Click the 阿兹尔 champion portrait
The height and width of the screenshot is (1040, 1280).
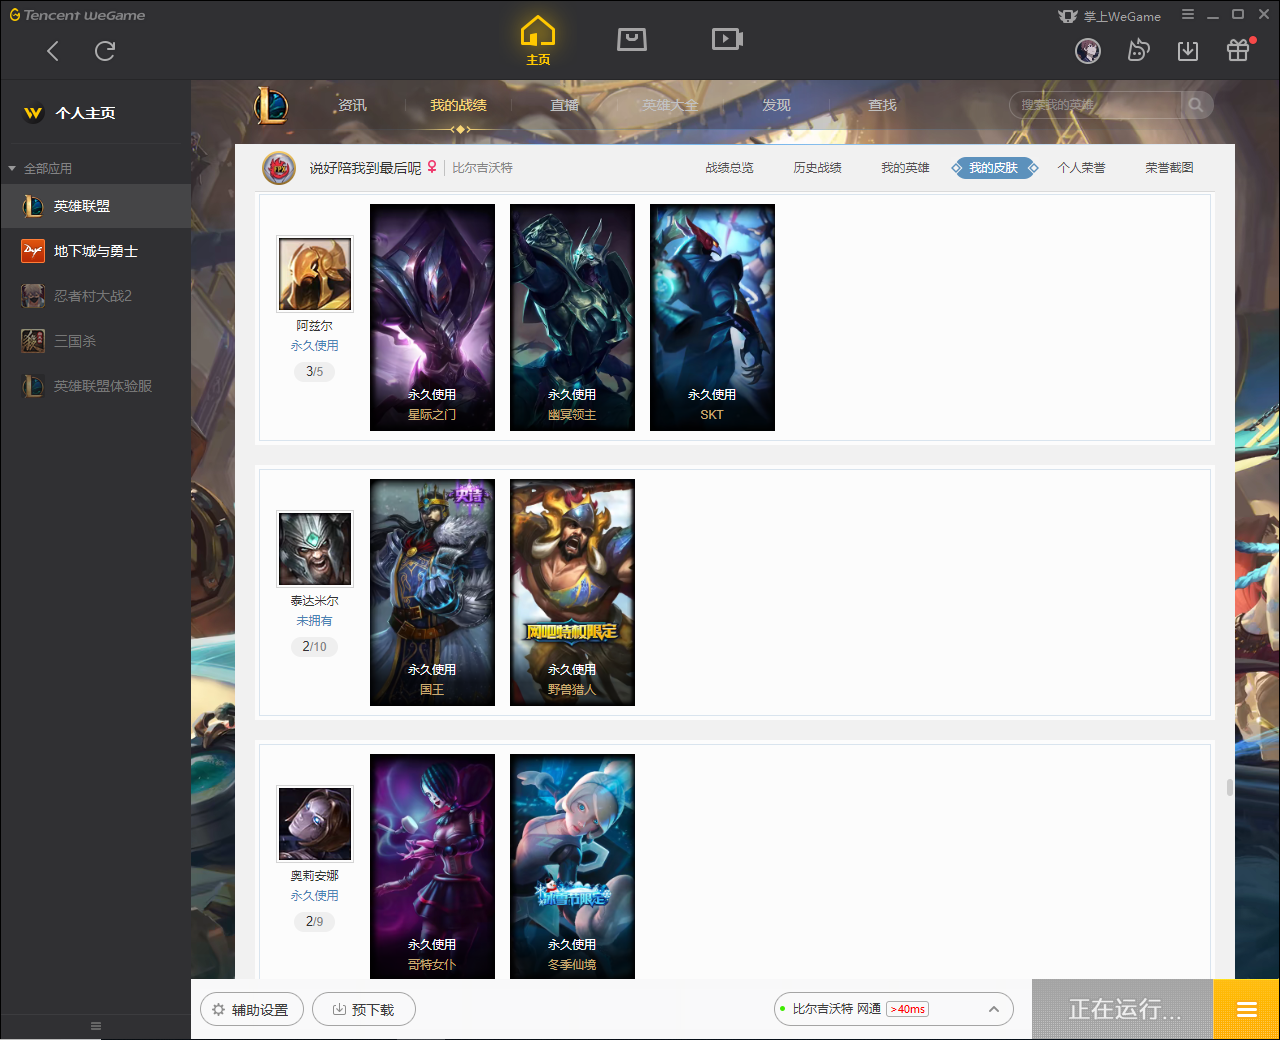[x=315, y=274]
